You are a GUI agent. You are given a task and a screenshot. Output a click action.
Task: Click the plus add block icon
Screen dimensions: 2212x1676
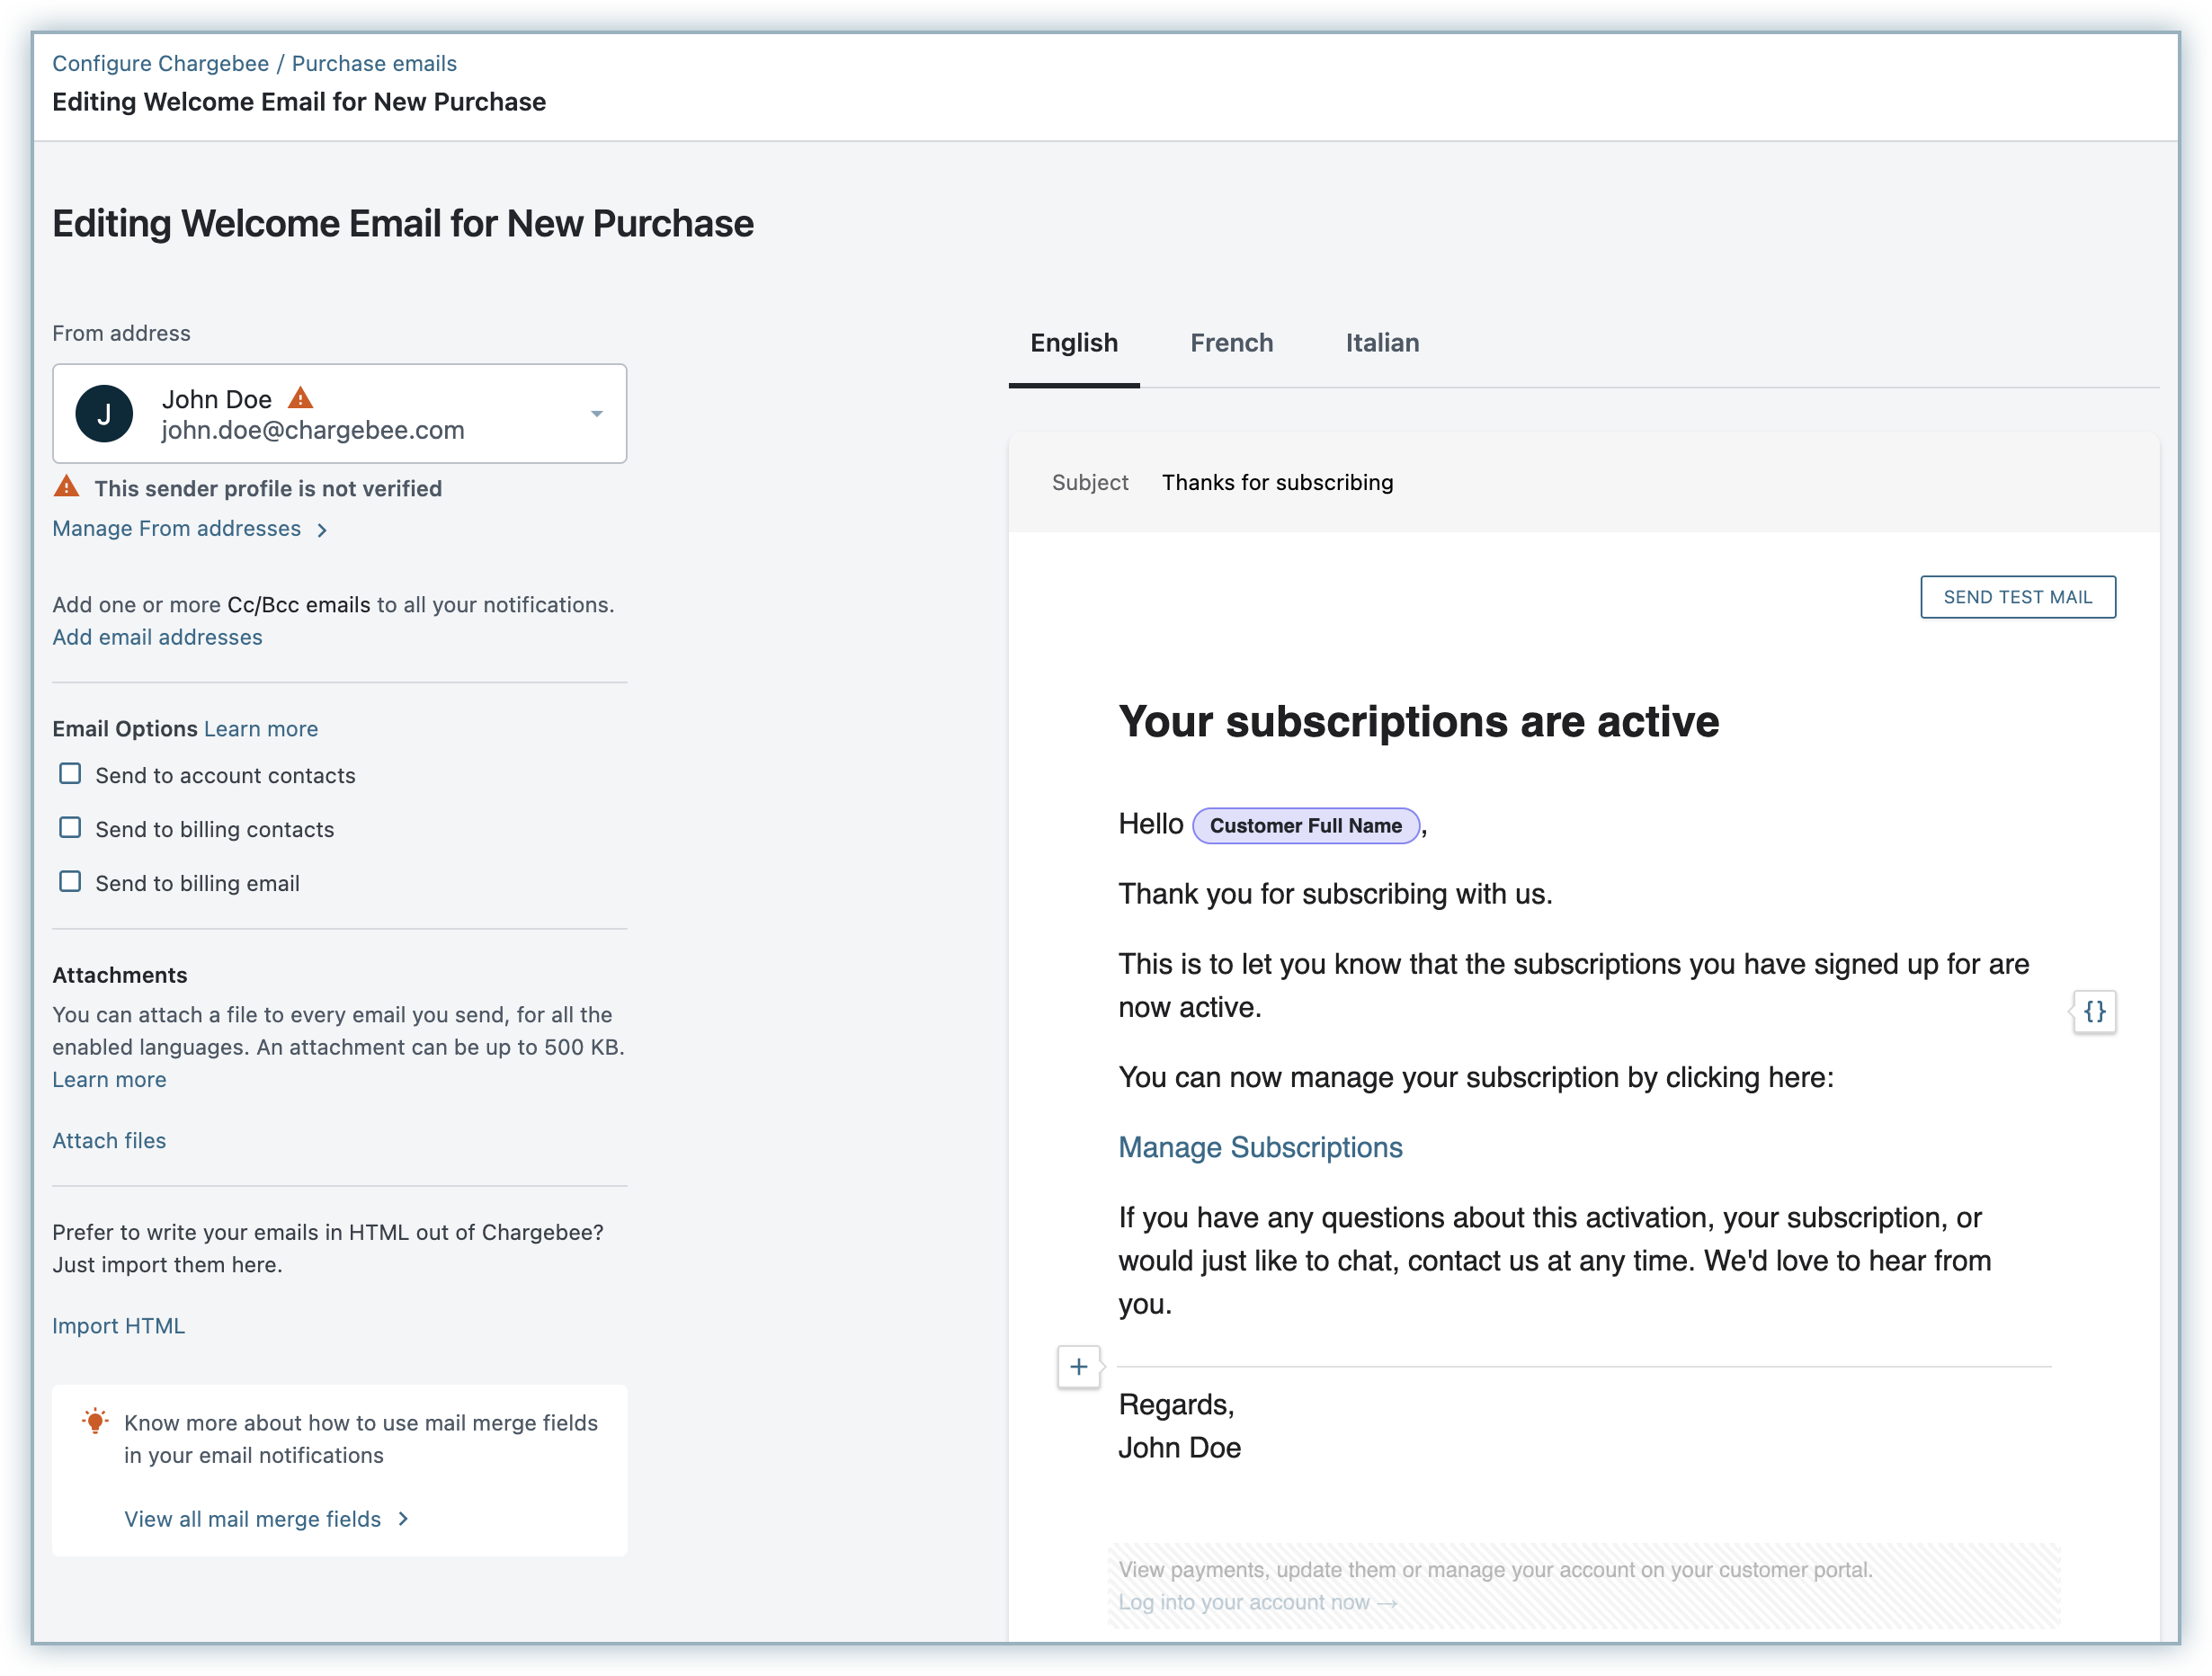1078,1366
